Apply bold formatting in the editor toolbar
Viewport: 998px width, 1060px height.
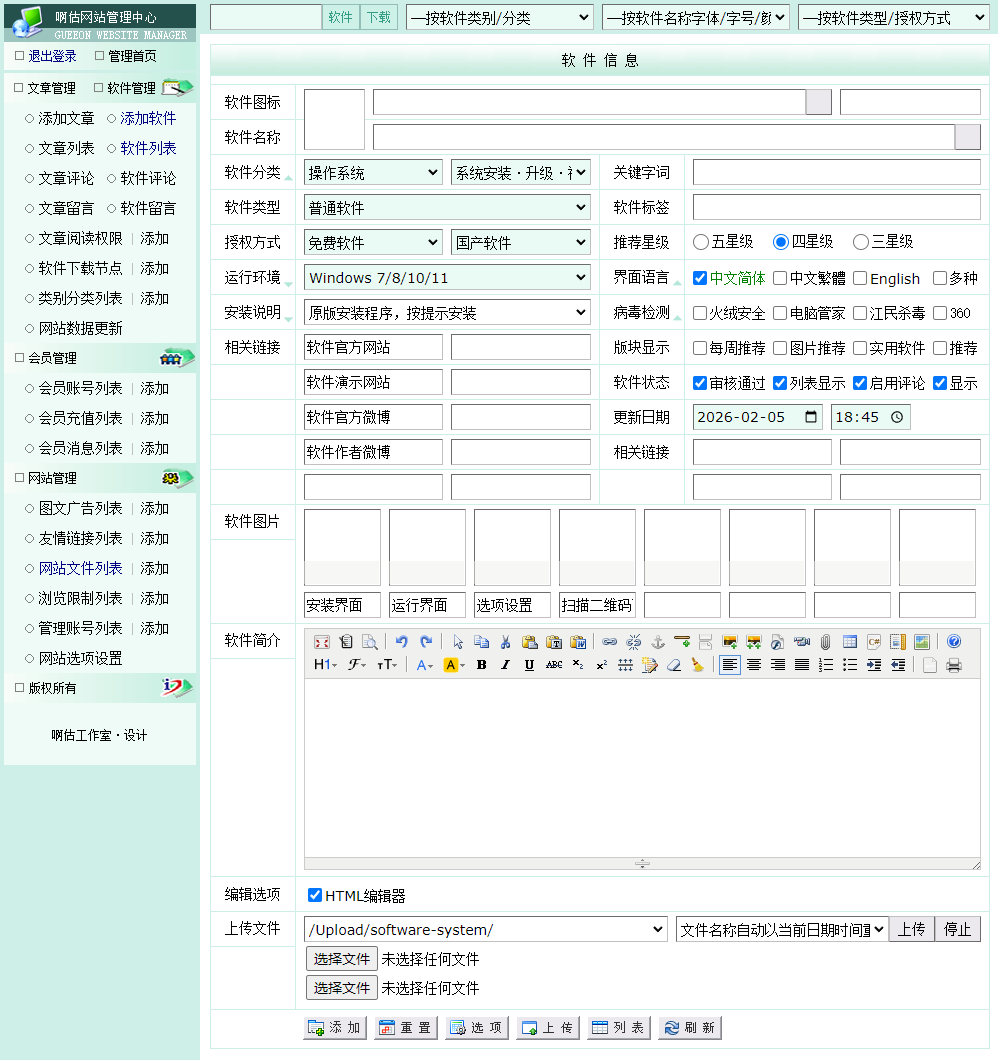(481, 665)
